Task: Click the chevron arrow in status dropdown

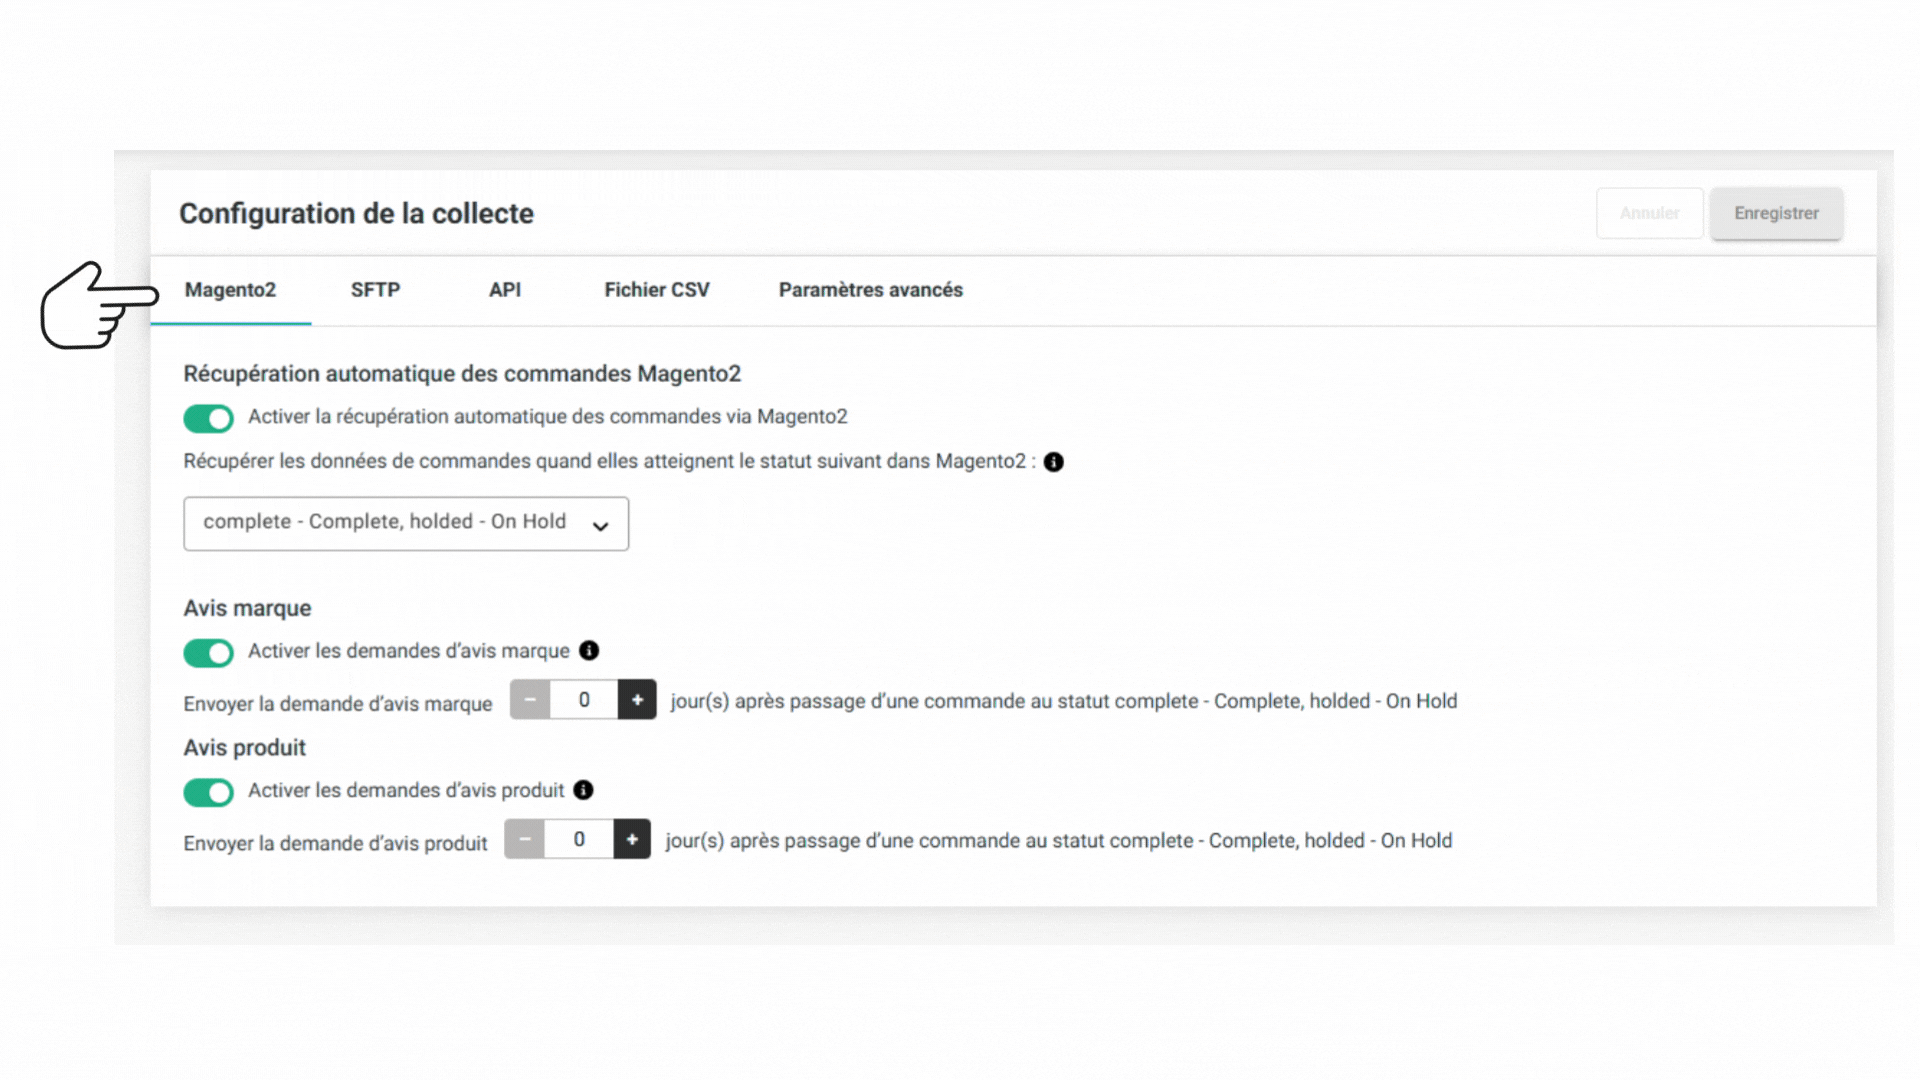Action: coord(600,526)
